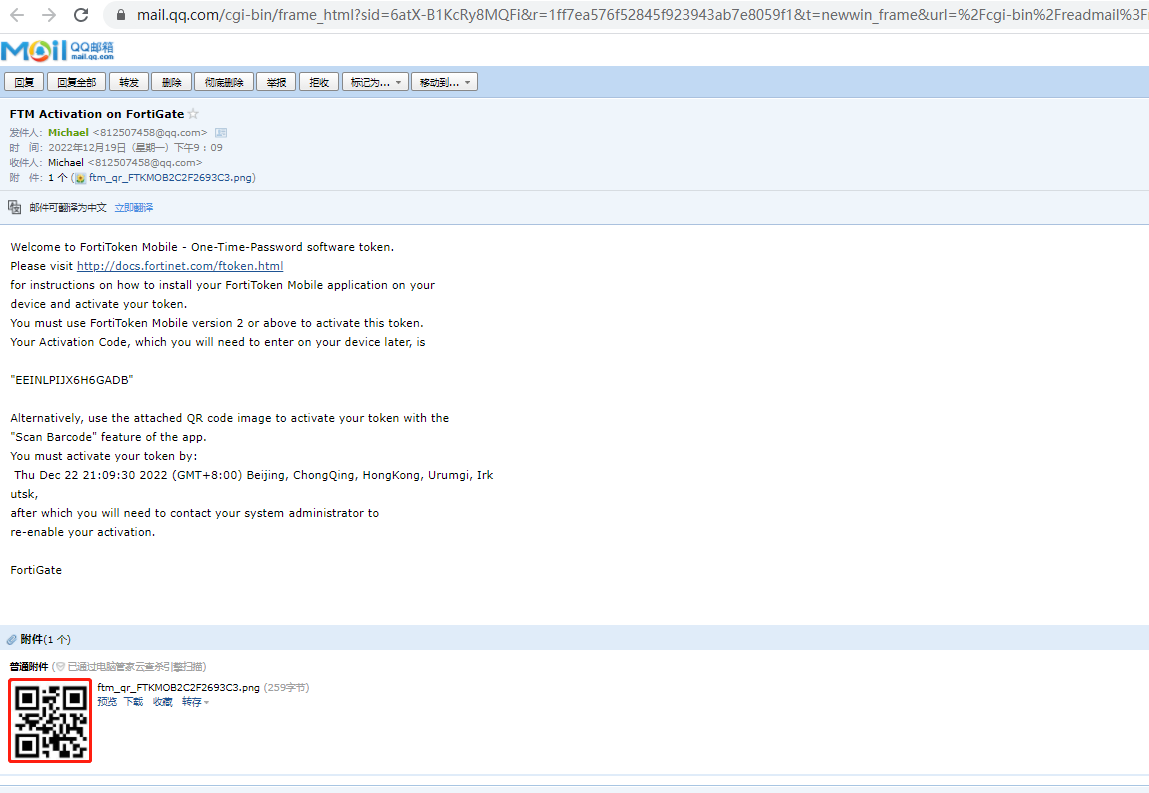This screenshot has height=793, width=1149.
Task: Click the sender contact card icon
Action: pyautogui.click(x=221, y=132)
